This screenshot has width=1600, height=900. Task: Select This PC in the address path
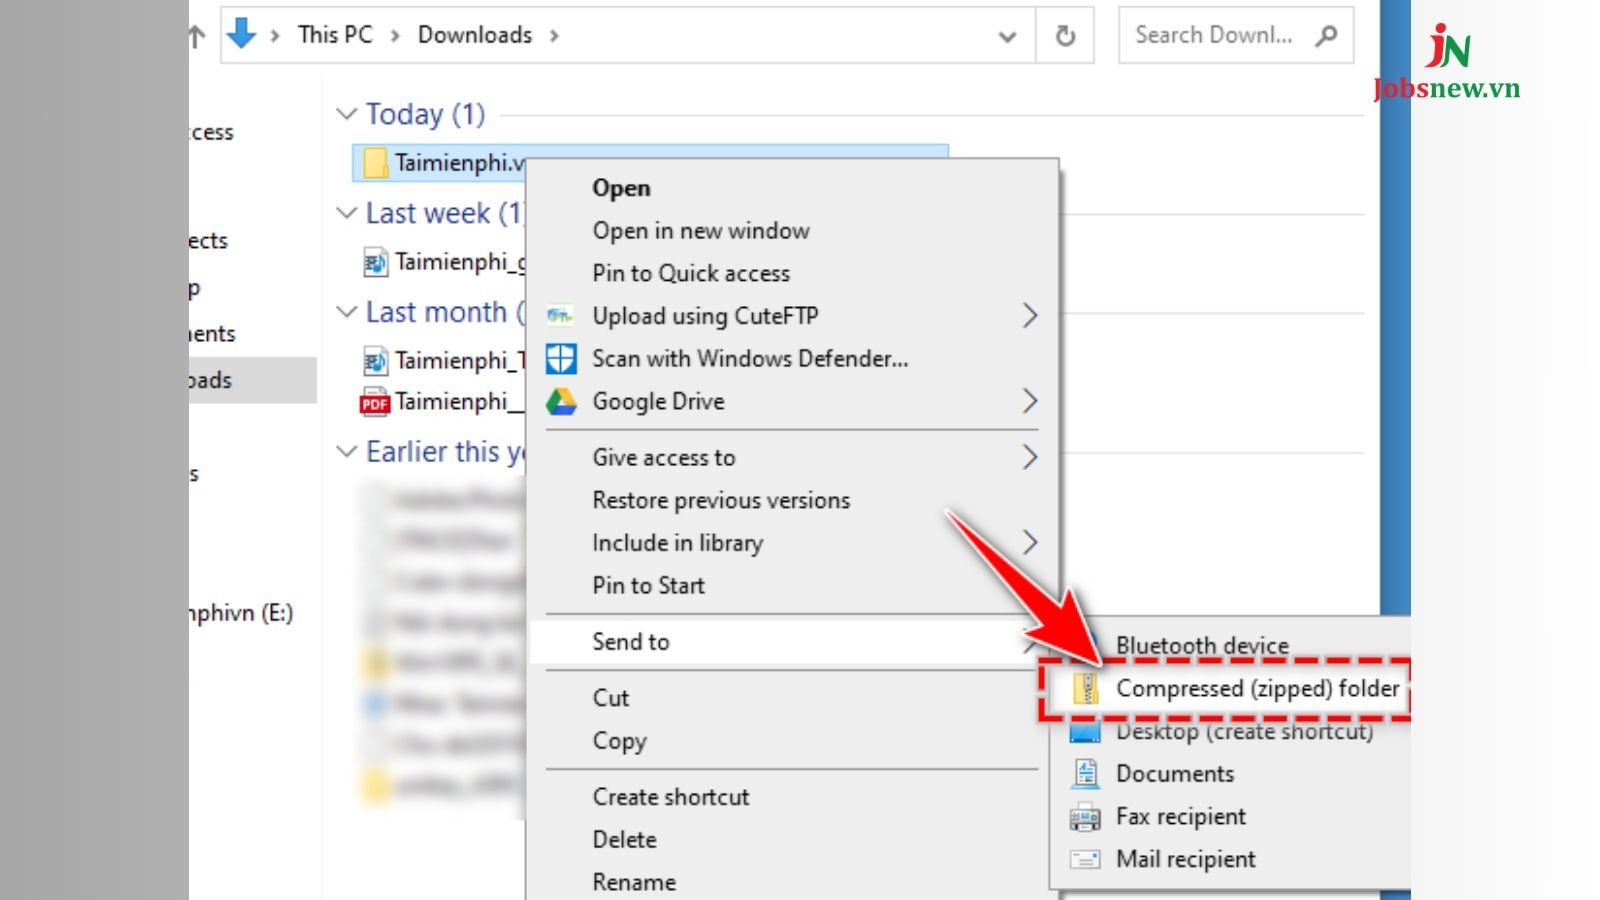[x=335, y=35]
